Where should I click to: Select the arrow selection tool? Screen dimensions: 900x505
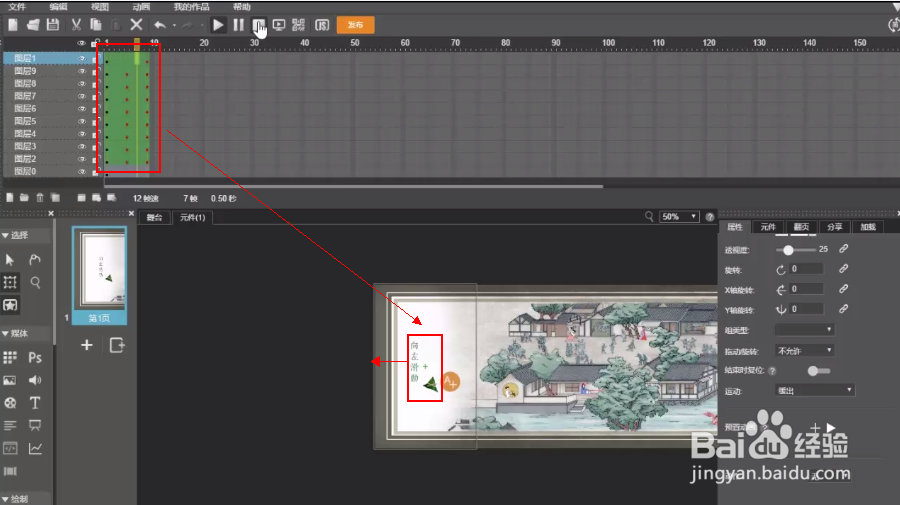(x=10, y=260)
